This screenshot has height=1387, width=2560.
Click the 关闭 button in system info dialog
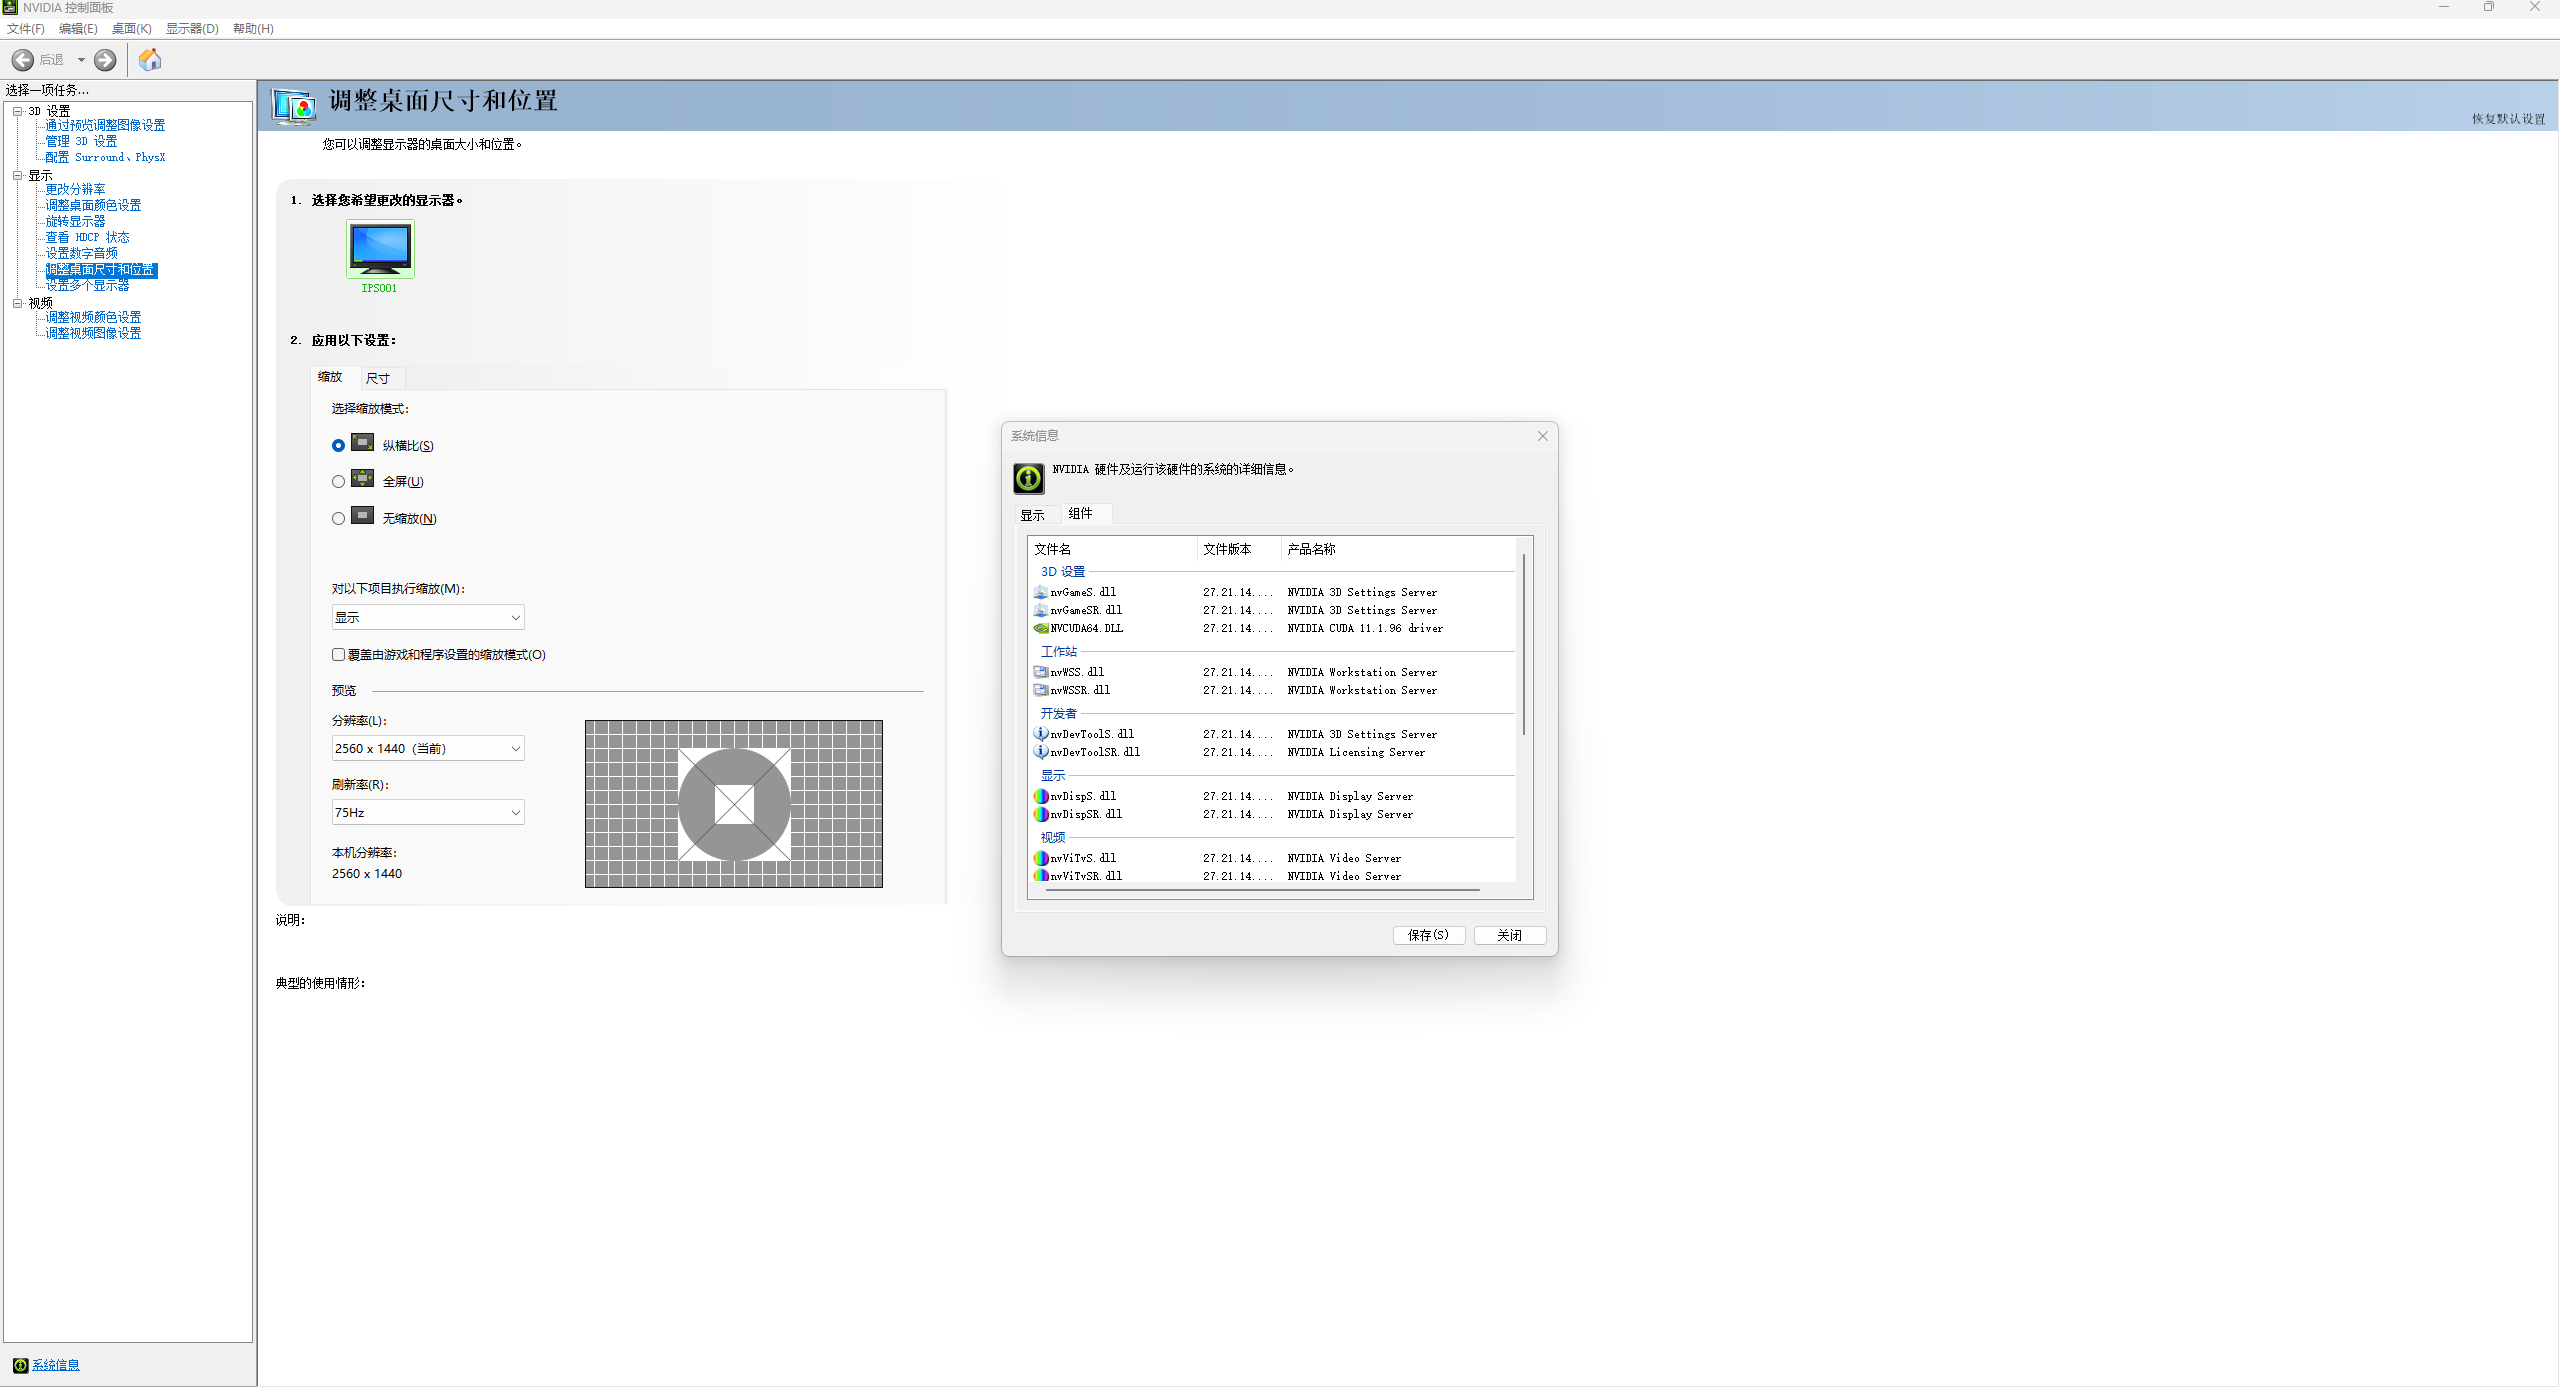tap(1509, 935)
